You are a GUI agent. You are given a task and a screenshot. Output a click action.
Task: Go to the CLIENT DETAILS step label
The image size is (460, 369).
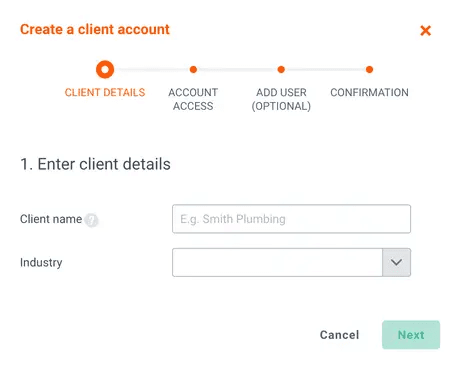point(105,92)
